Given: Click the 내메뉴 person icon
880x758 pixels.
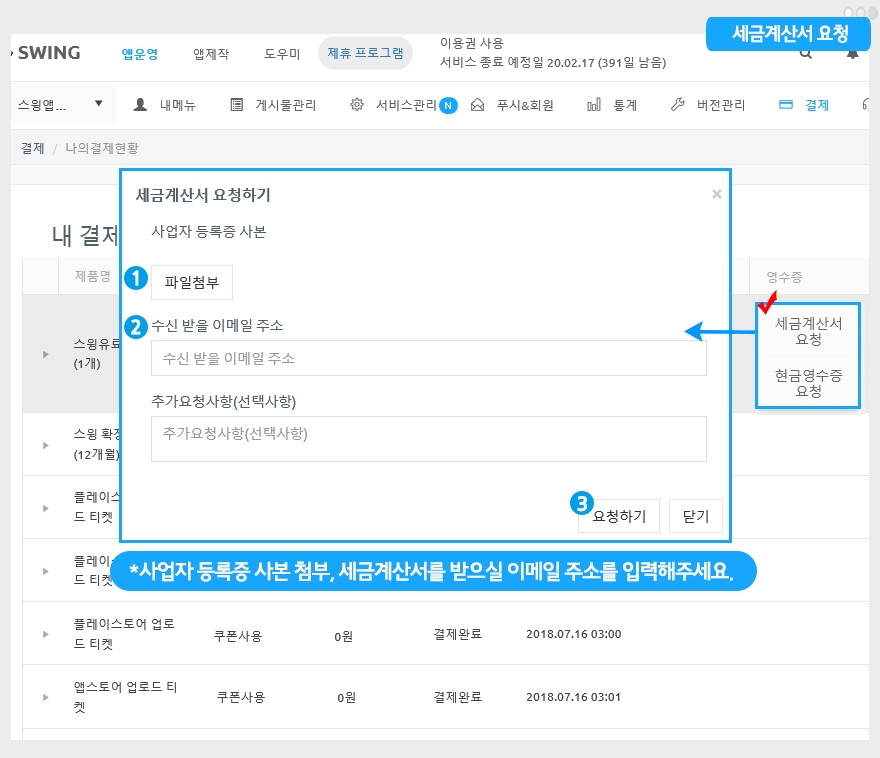Looking at the screenshot, I should click(x=141, y=105).
